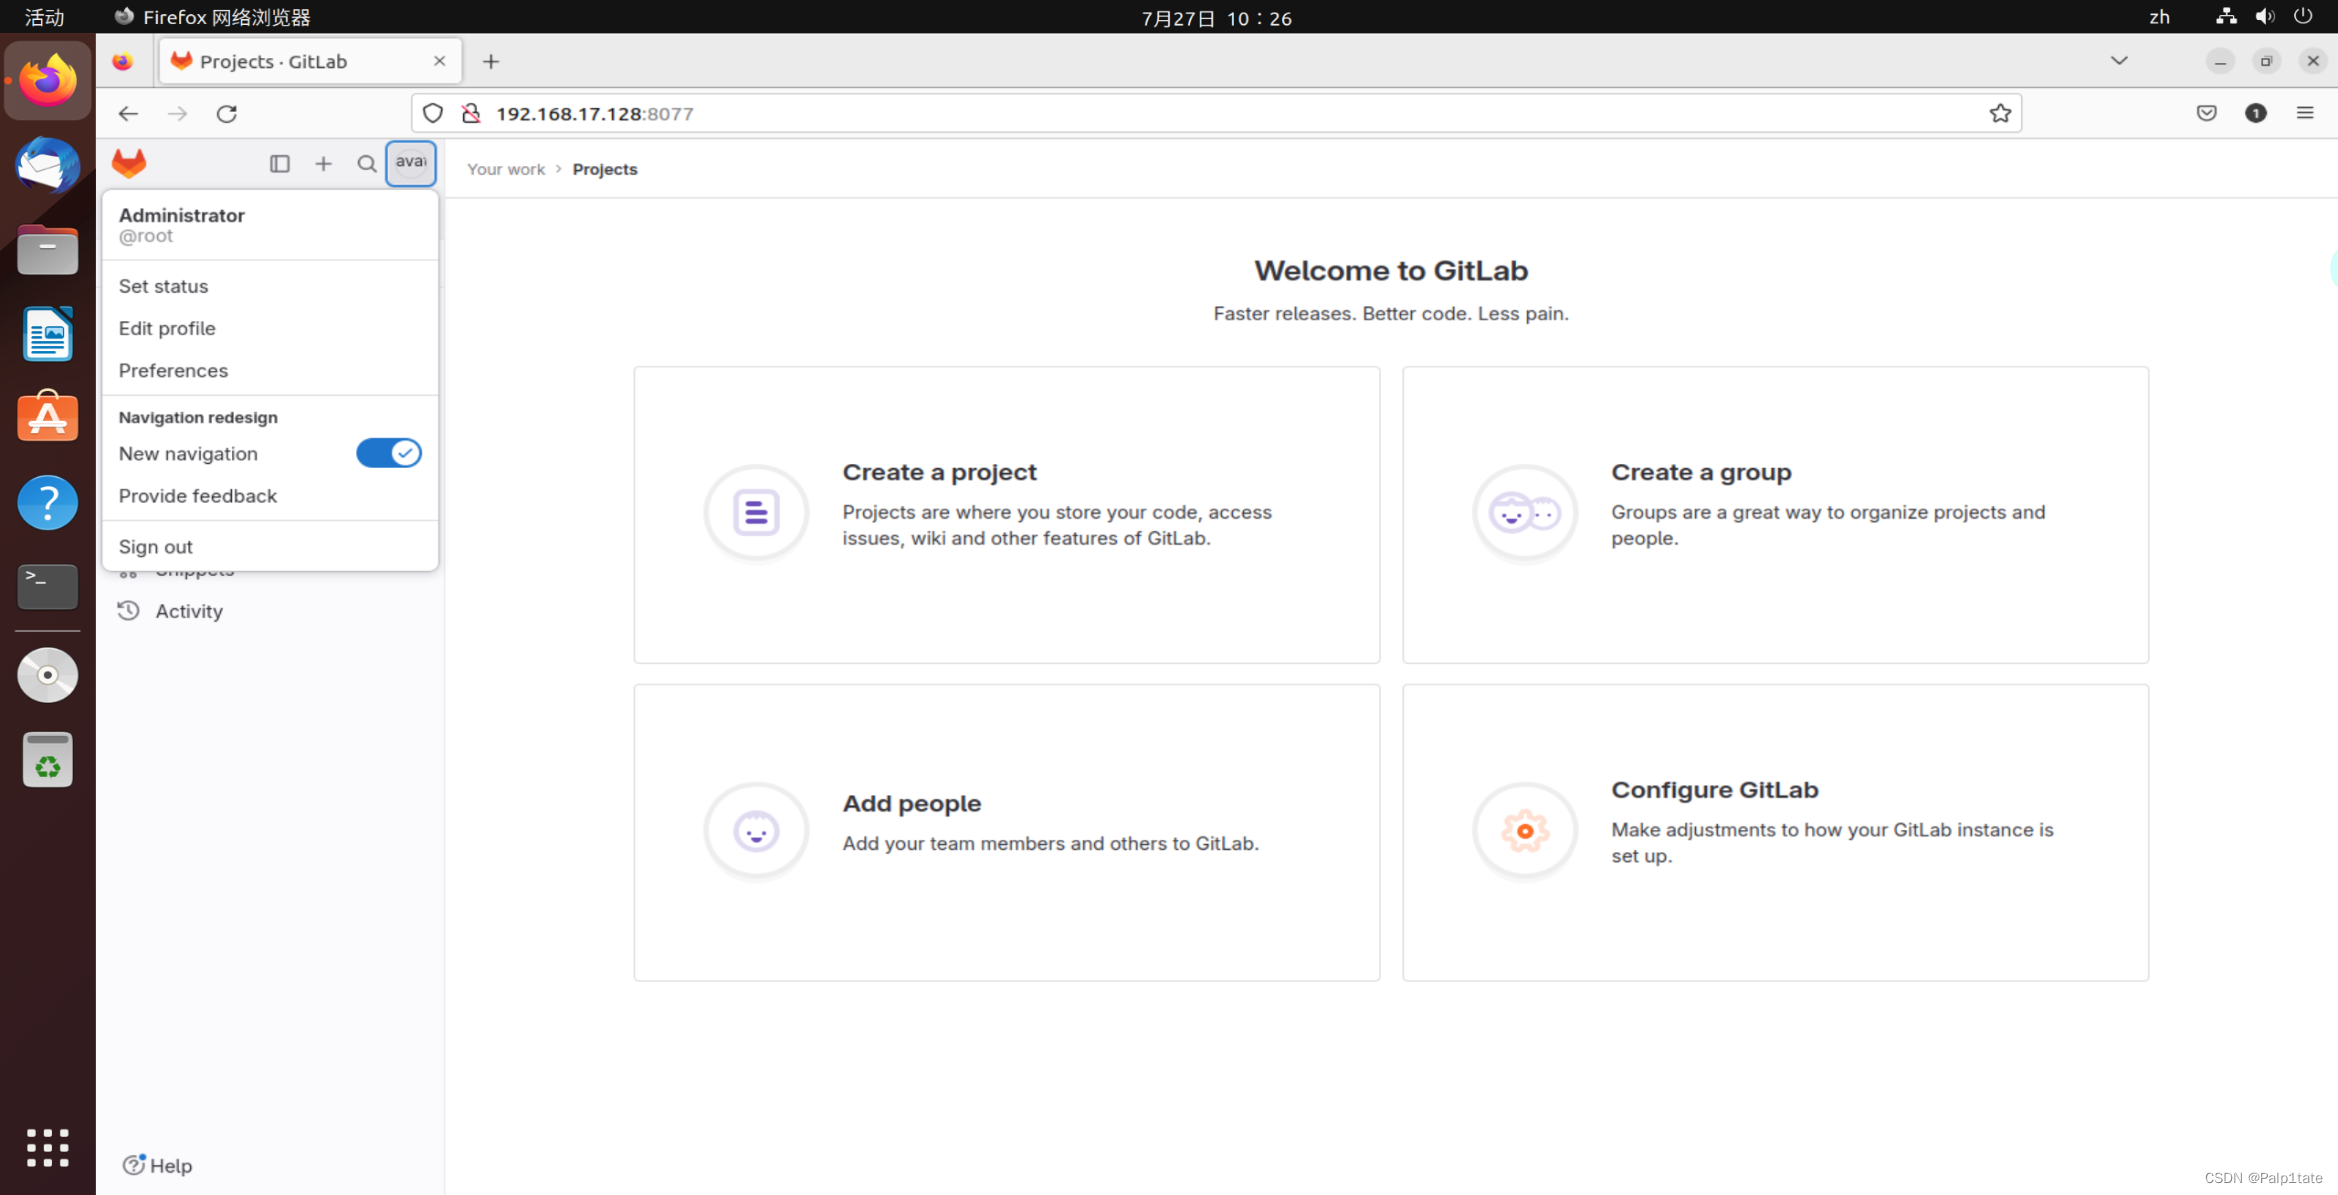Click the group faces illustration icon
The width and height of the screenshot is (2338, 1195).
(1525, 513)
